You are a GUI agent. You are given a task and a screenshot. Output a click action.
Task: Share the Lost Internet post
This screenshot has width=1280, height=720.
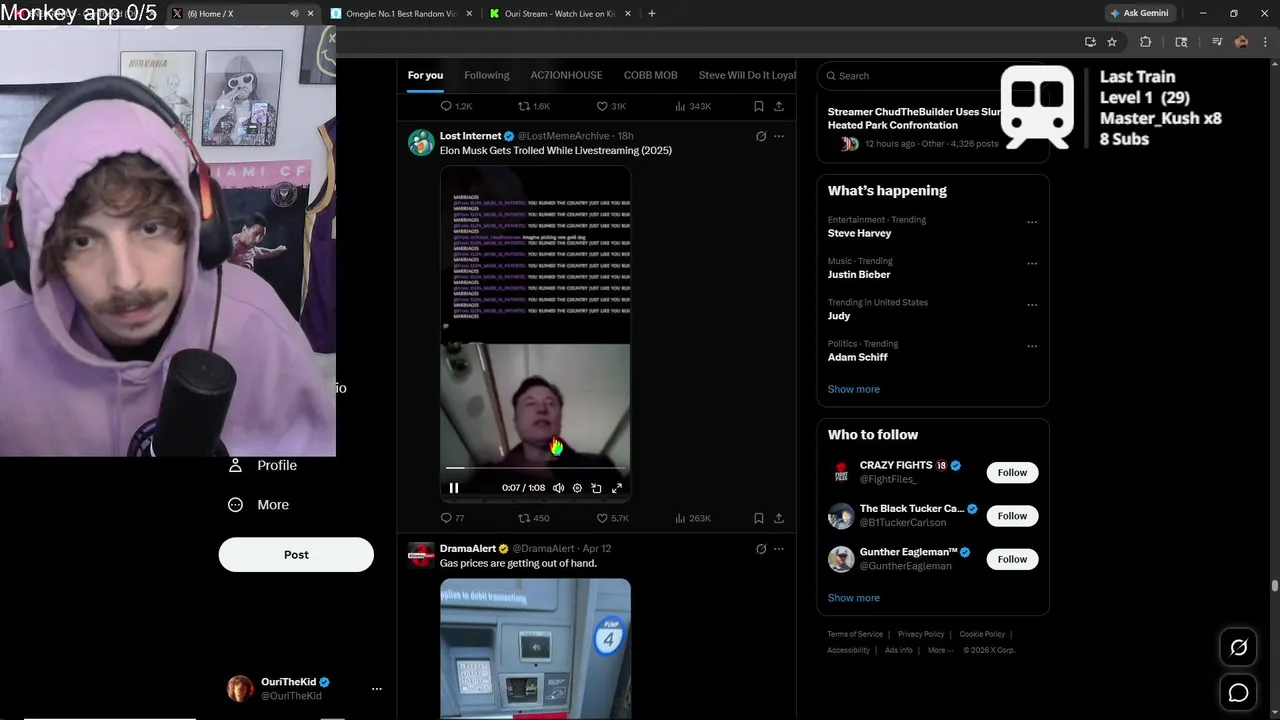pyautogui.click(x=779, y=518)
